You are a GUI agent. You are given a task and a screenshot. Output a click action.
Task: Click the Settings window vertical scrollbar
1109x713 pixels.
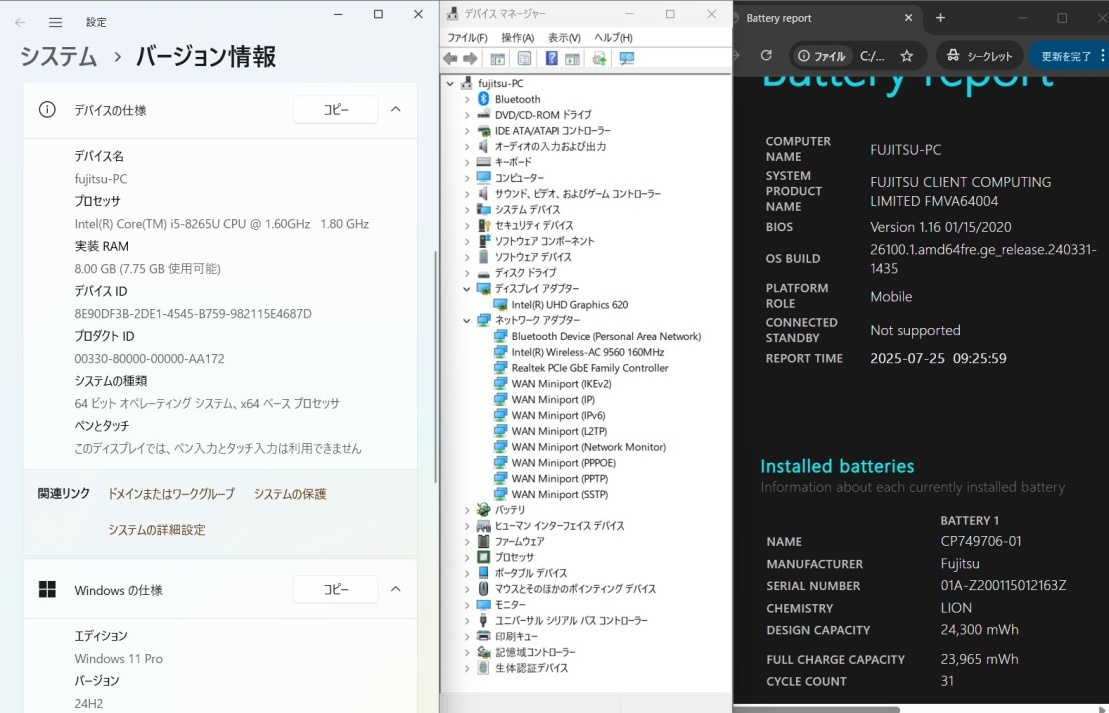pyautogui.click(x=435, y=368)
